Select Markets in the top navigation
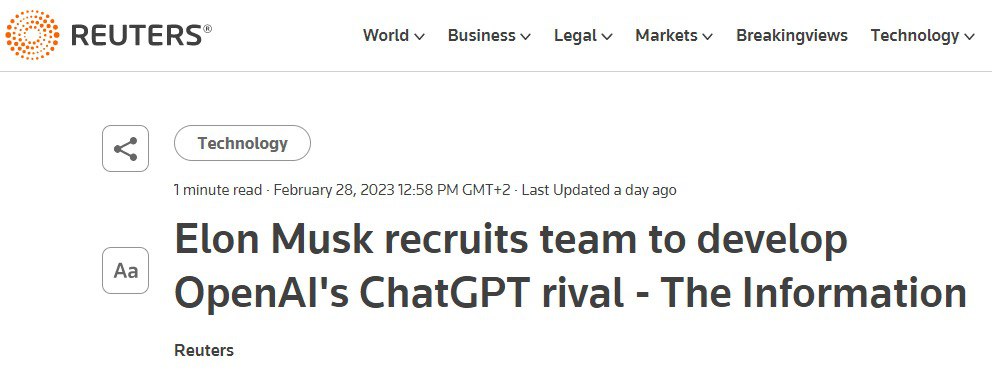The height and width of the screenshot is (386, 992). coord(666,35)
